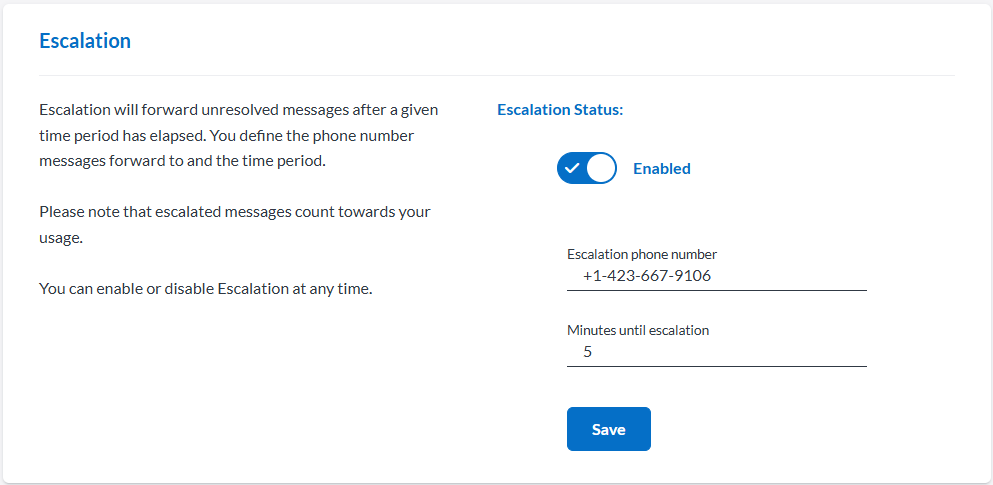Click the "Escalation Status:" label
Image resolution: width=993 pixels, height=485 pixels.
(560, 110)
